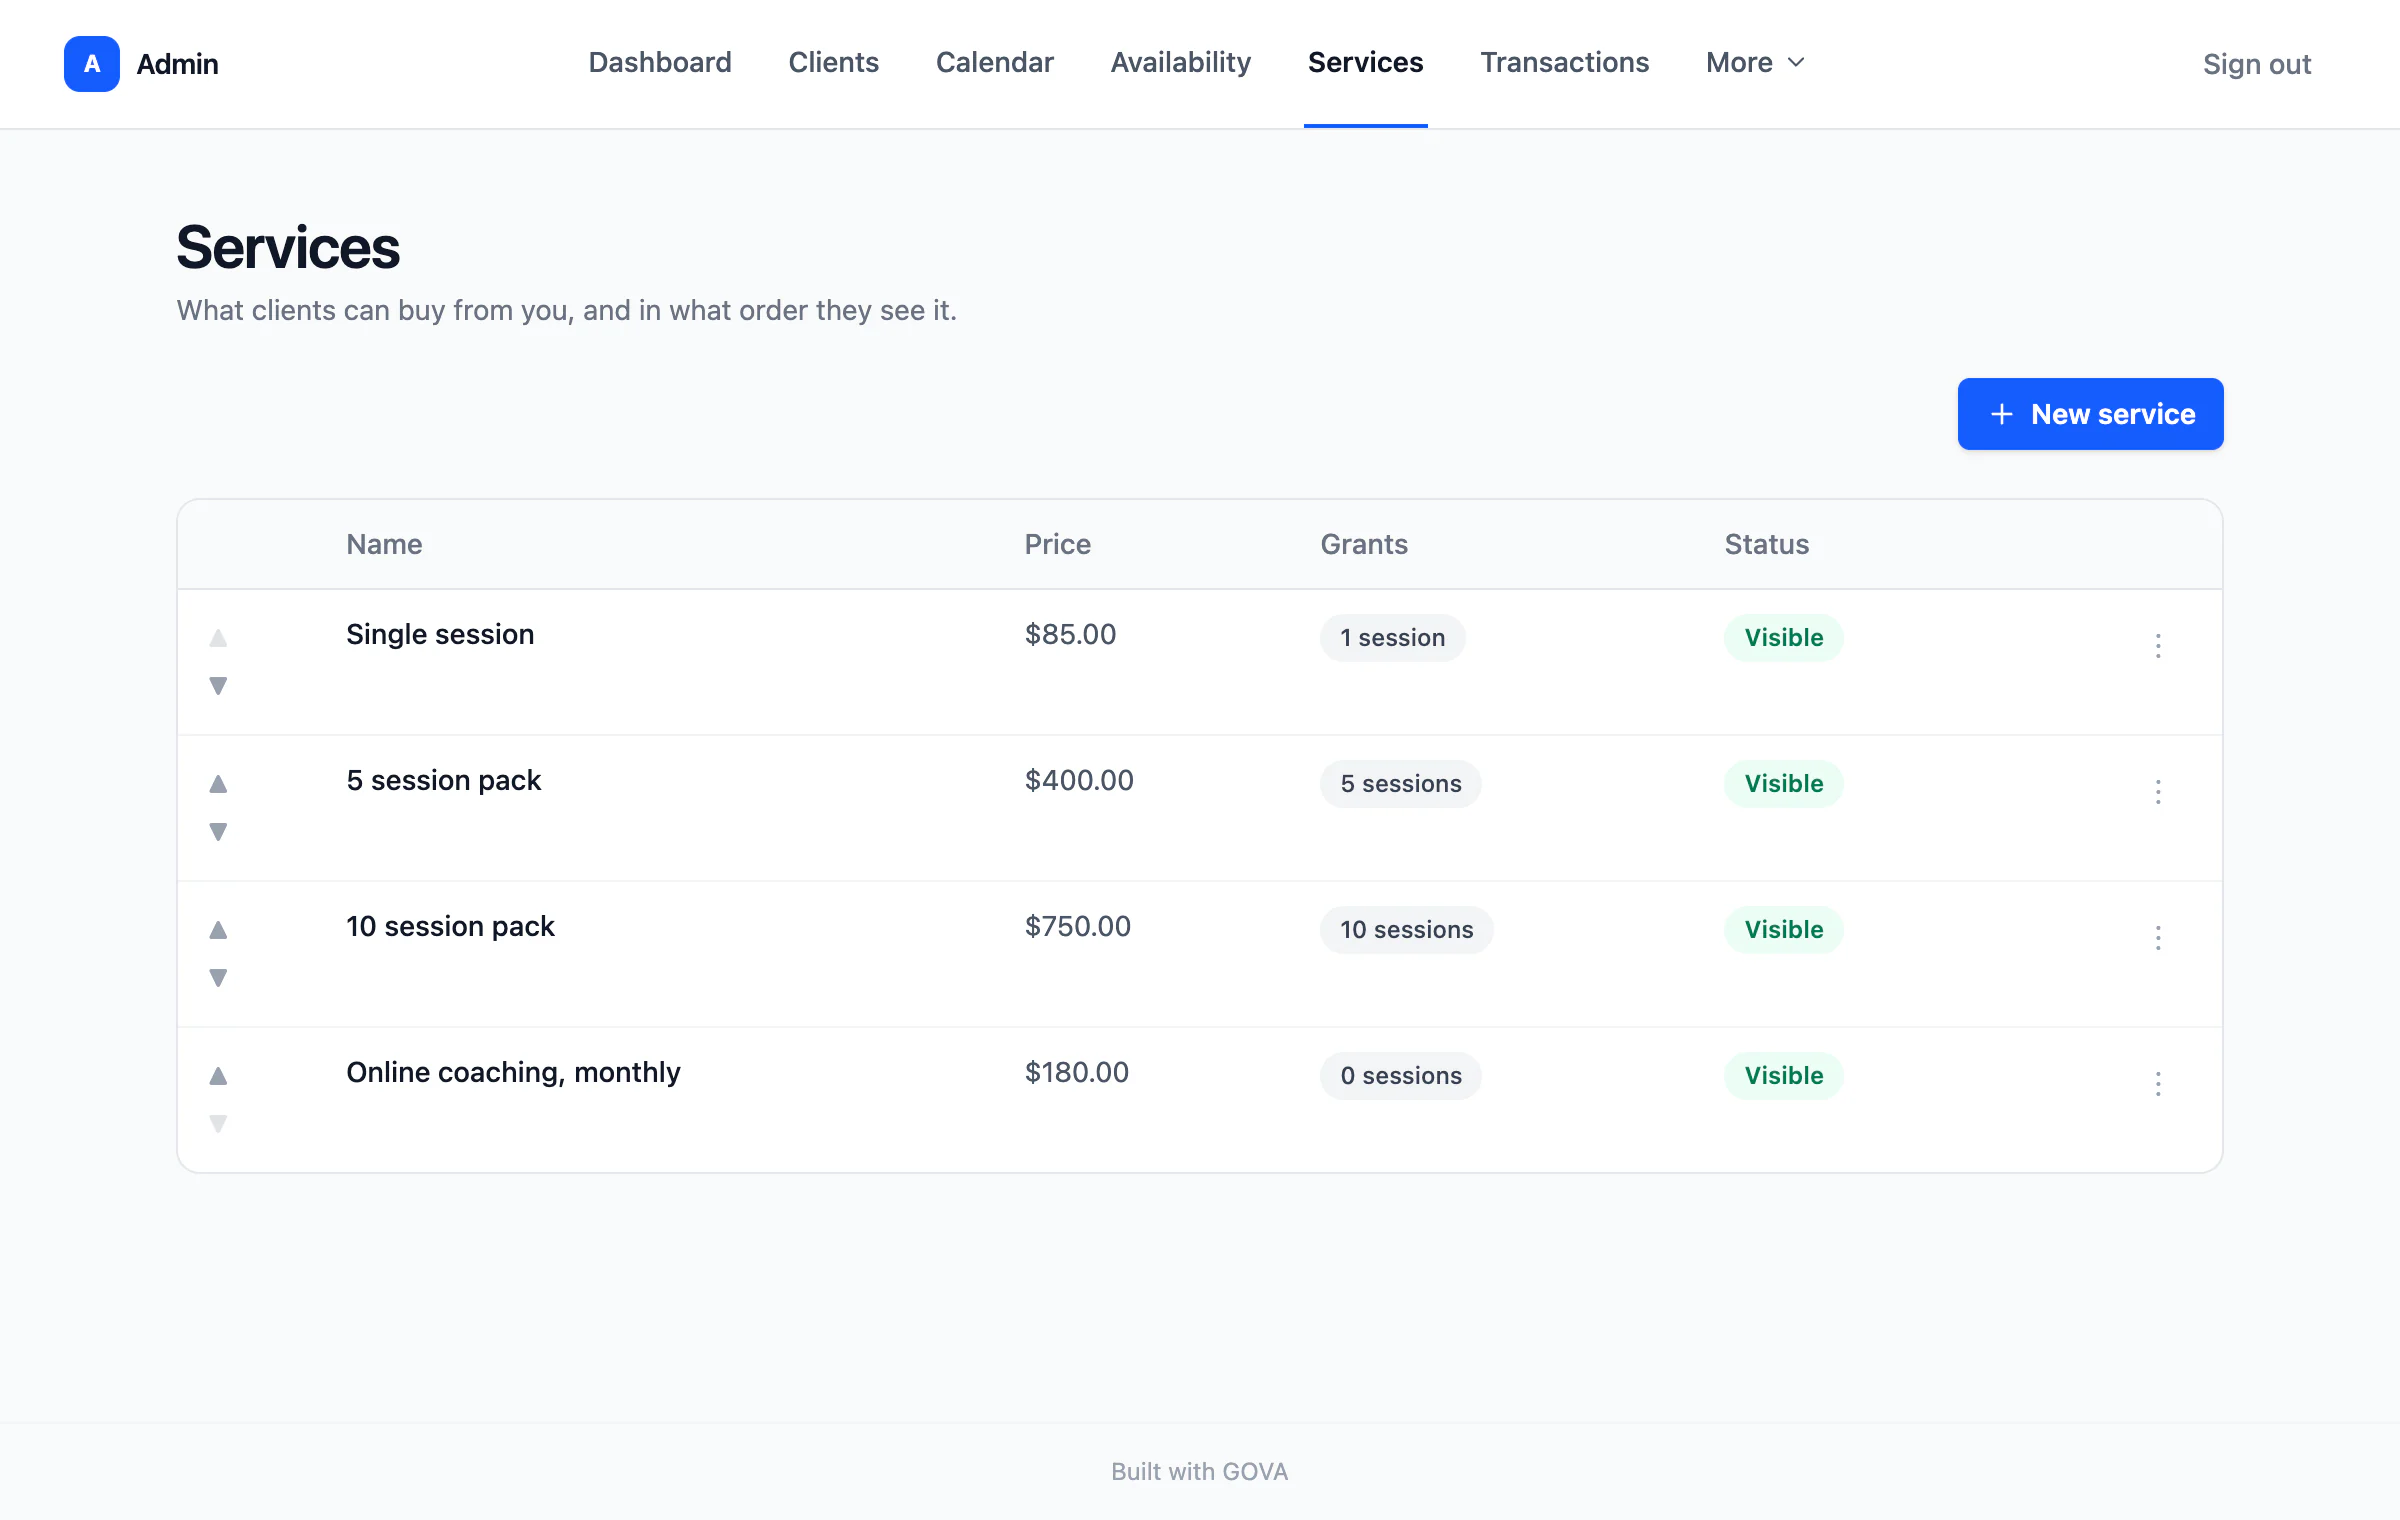
Task: Move Online coaching, monthly down
Action: coord(218,1124)
